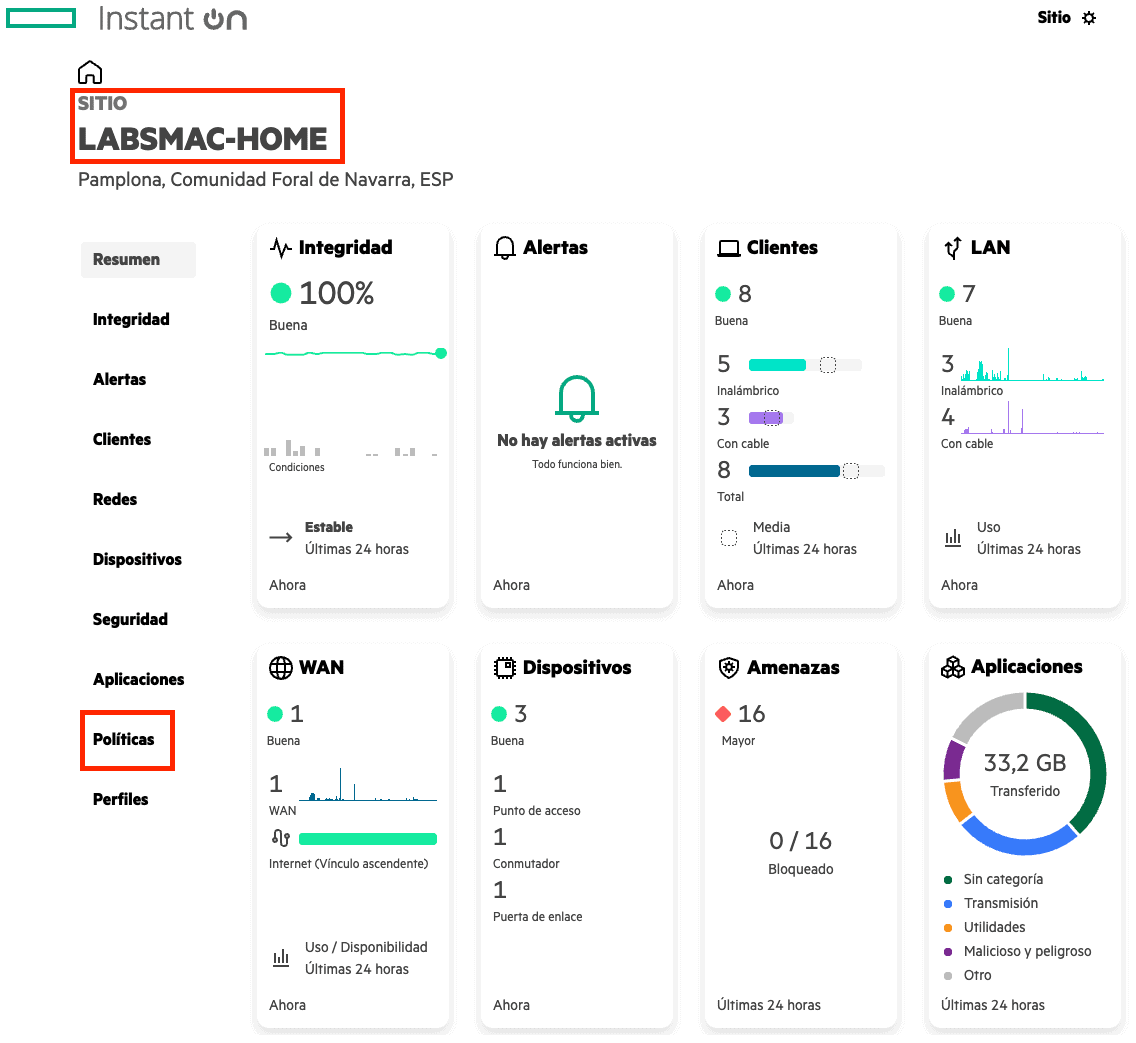
Task: Click the Sitio label at top right
Action: click(1054, 18)
